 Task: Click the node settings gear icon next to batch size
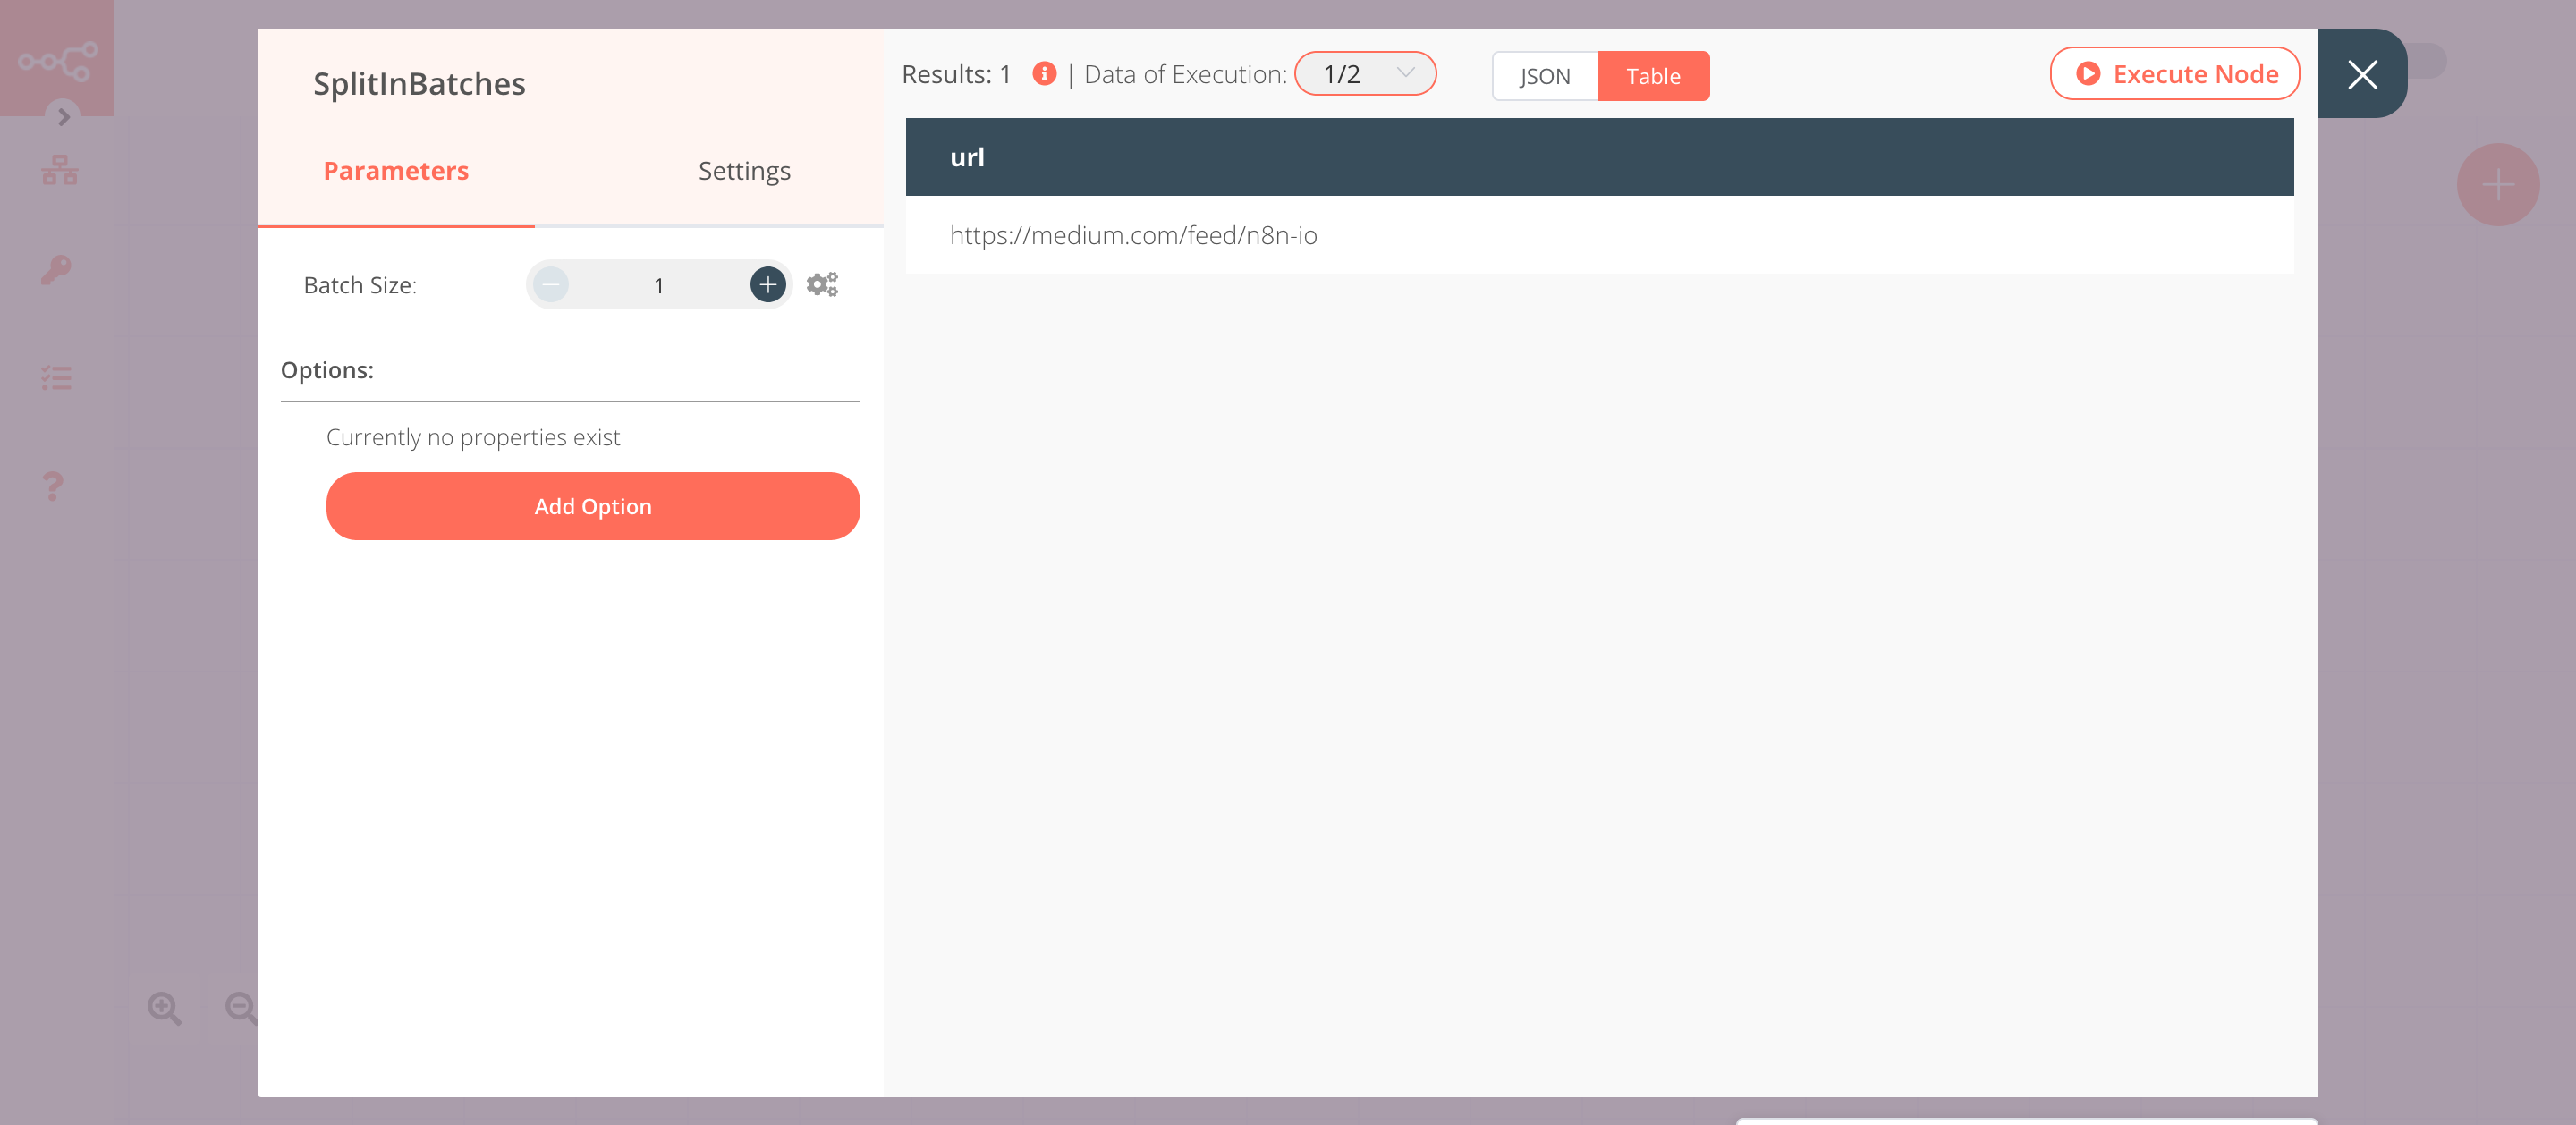click(x=821, y=284)
